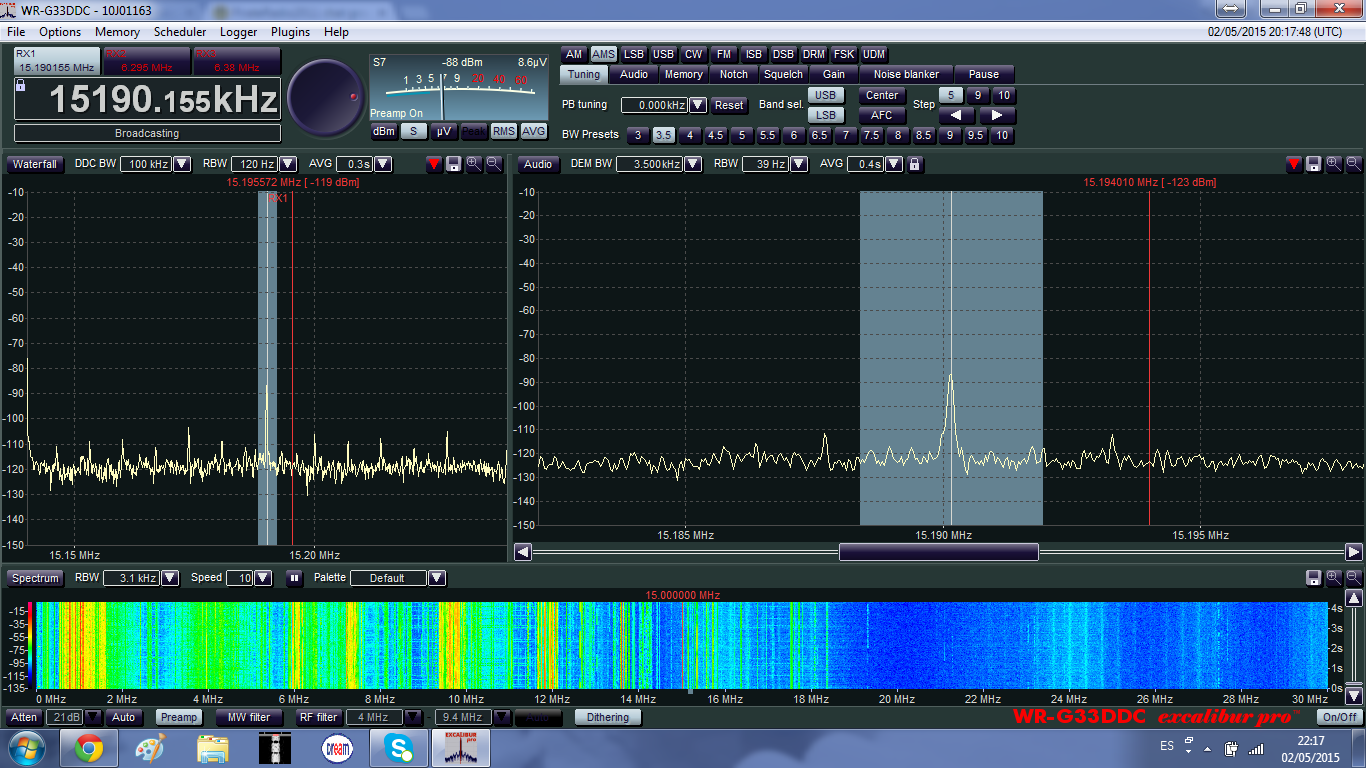Click the red marker triangle in DDC panel

pyautogui.click(x=433, y=164)
